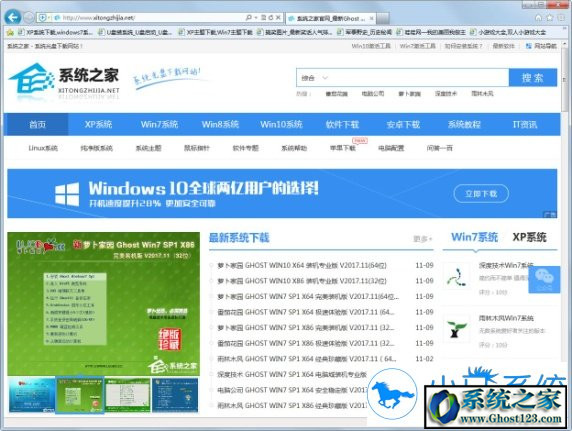Screen dimensions: 572x431
Task: Click the browser Forward arrow button
Action: [29, 17]
